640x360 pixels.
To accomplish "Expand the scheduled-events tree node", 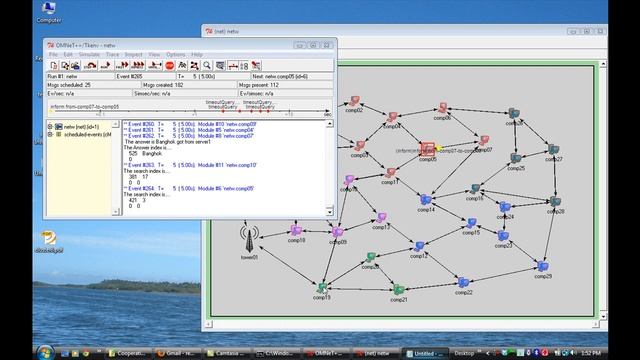I will pos(50,134).
